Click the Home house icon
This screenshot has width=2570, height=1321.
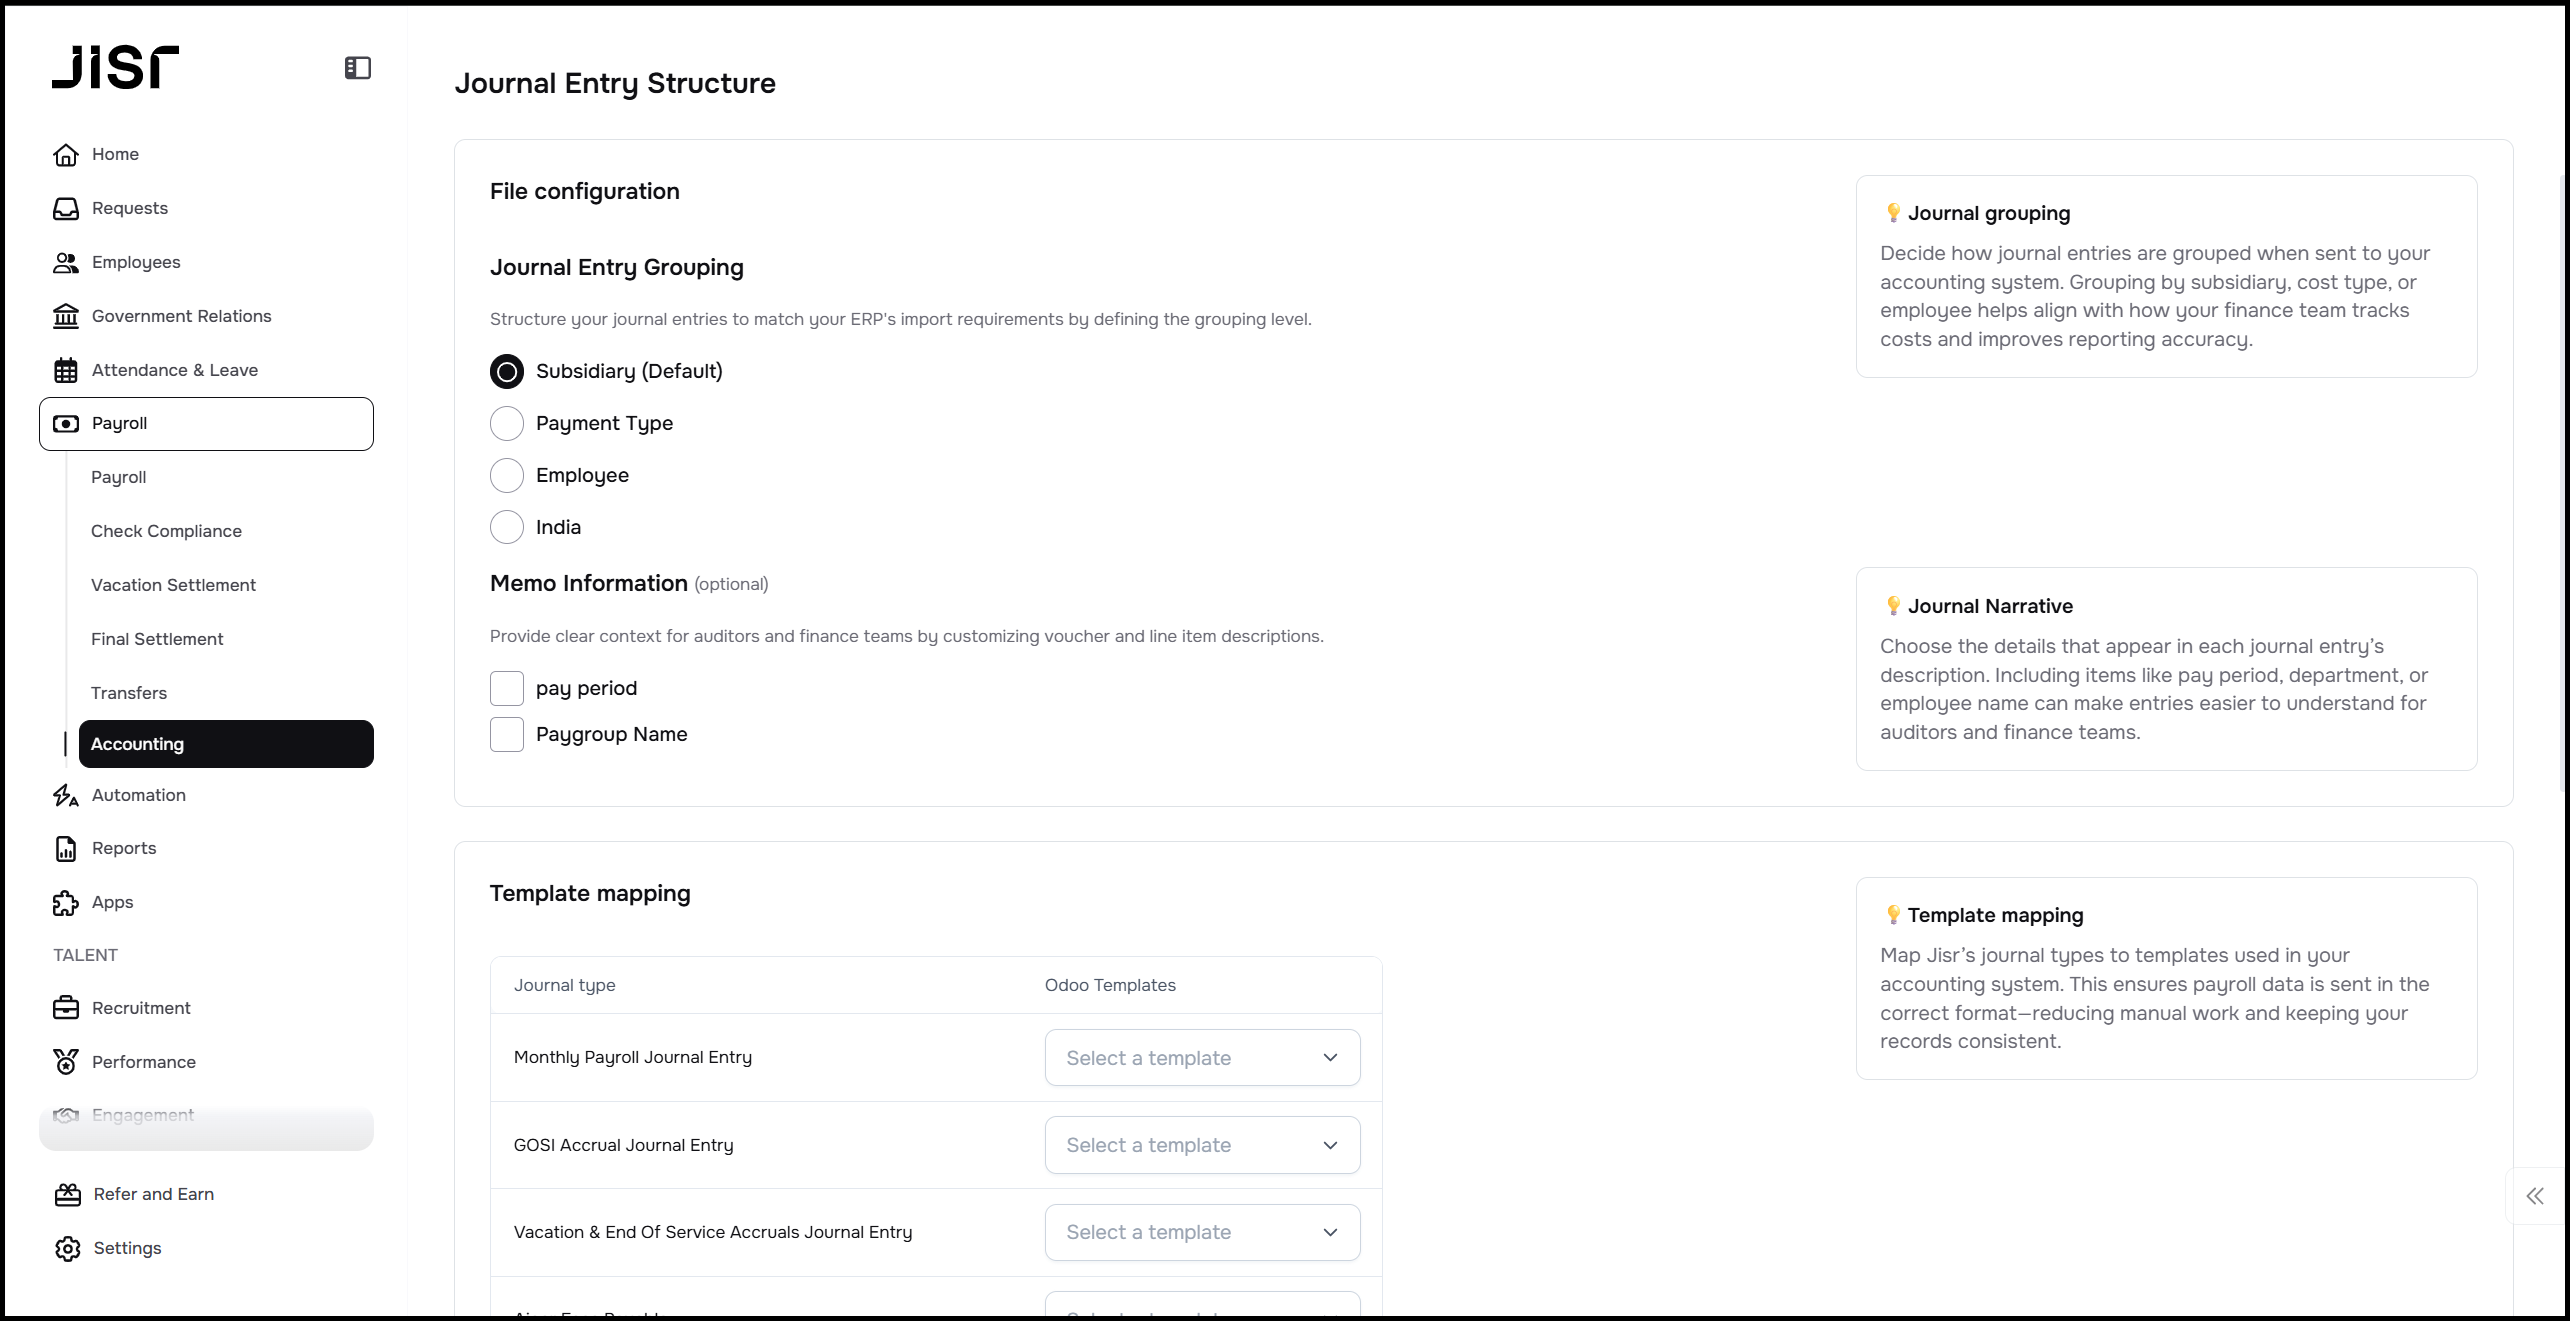(66, 155)
